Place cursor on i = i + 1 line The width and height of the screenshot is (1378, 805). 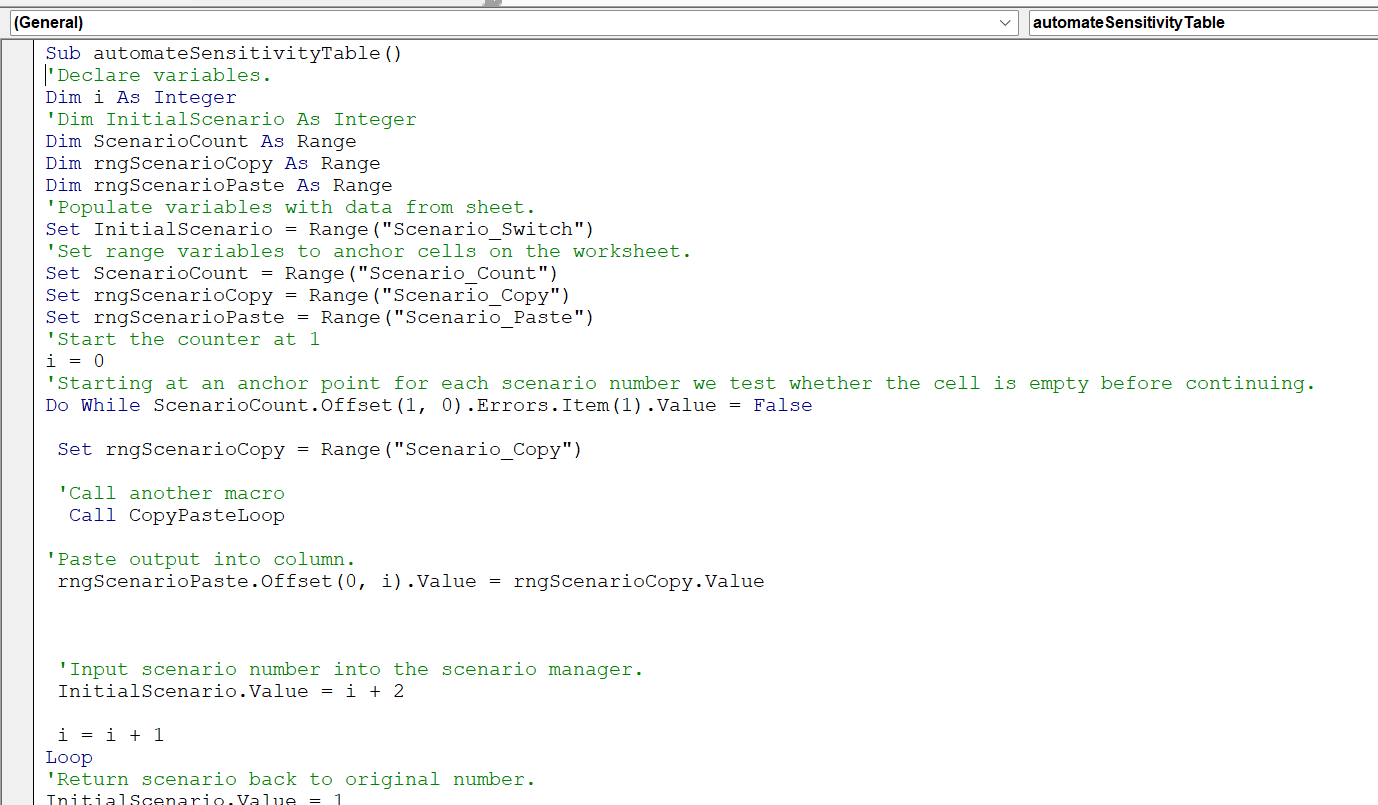[x=111, y=735]
